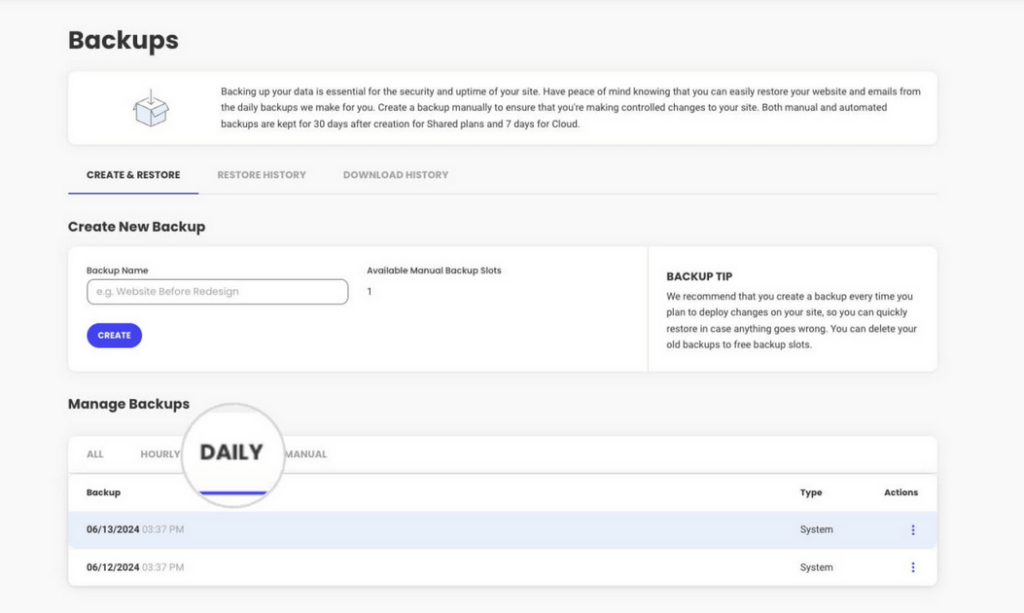
Task: Open actions menu for 06/12/2024 backup
Action: (912, 567)
